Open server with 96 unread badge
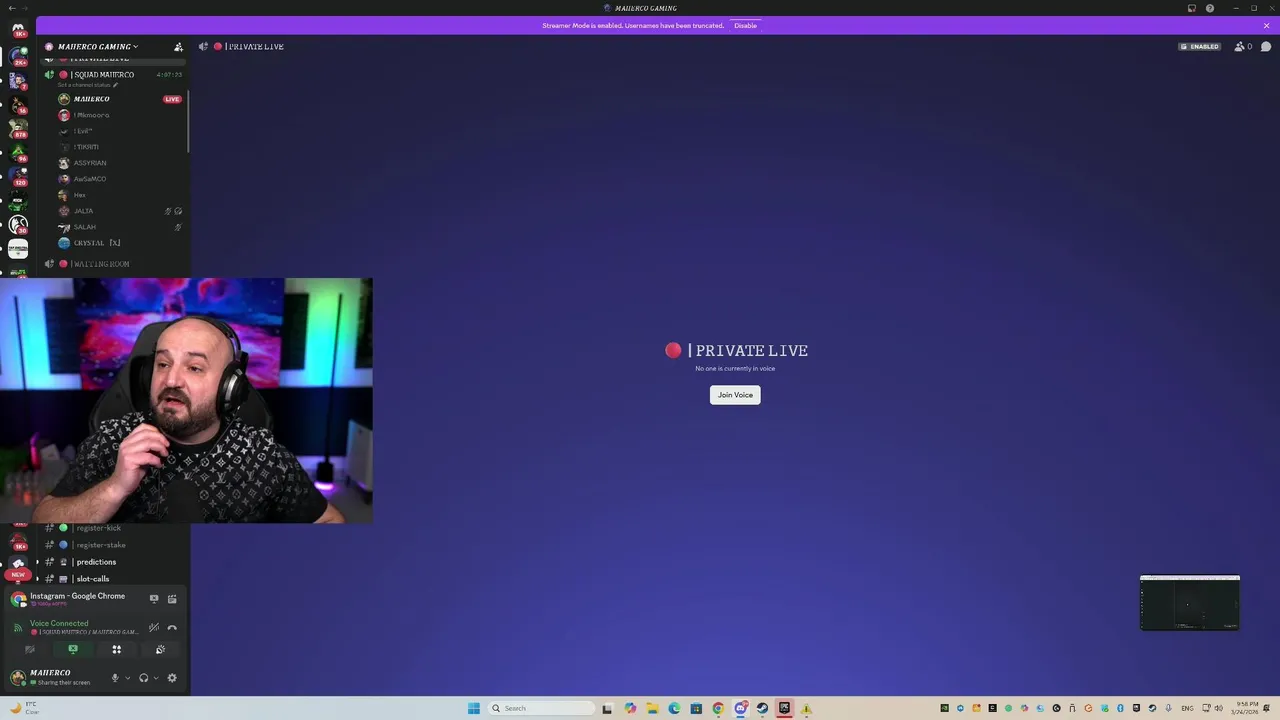The height and width of the screenshot is (720, 1280). pyautogui.click(x=18, y=153)
